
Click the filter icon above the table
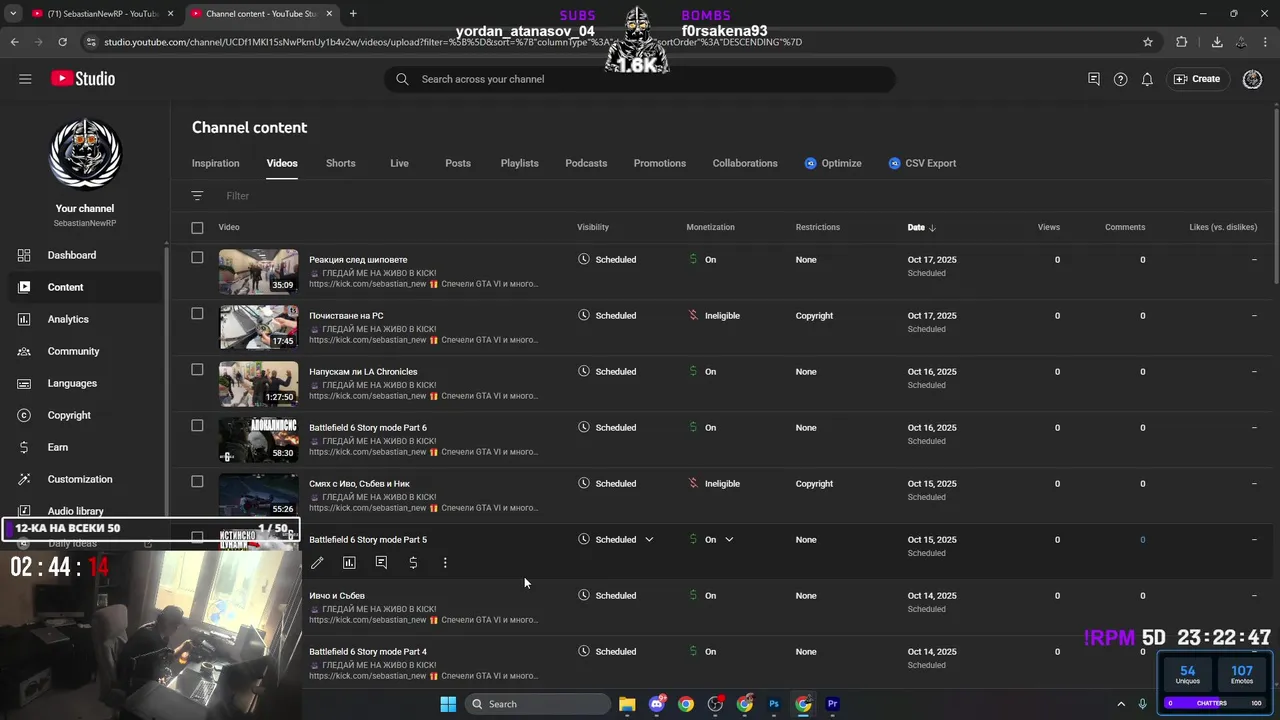[x=197, y=196]
